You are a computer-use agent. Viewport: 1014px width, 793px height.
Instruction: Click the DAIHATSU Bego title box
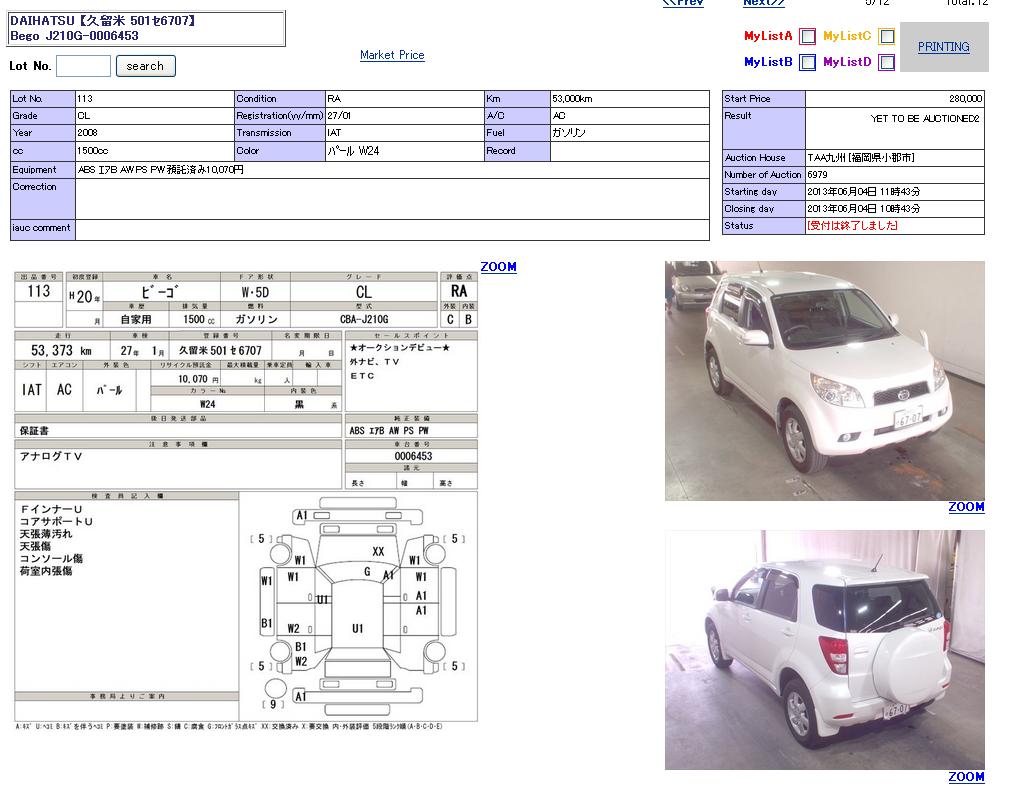[146, 28]
